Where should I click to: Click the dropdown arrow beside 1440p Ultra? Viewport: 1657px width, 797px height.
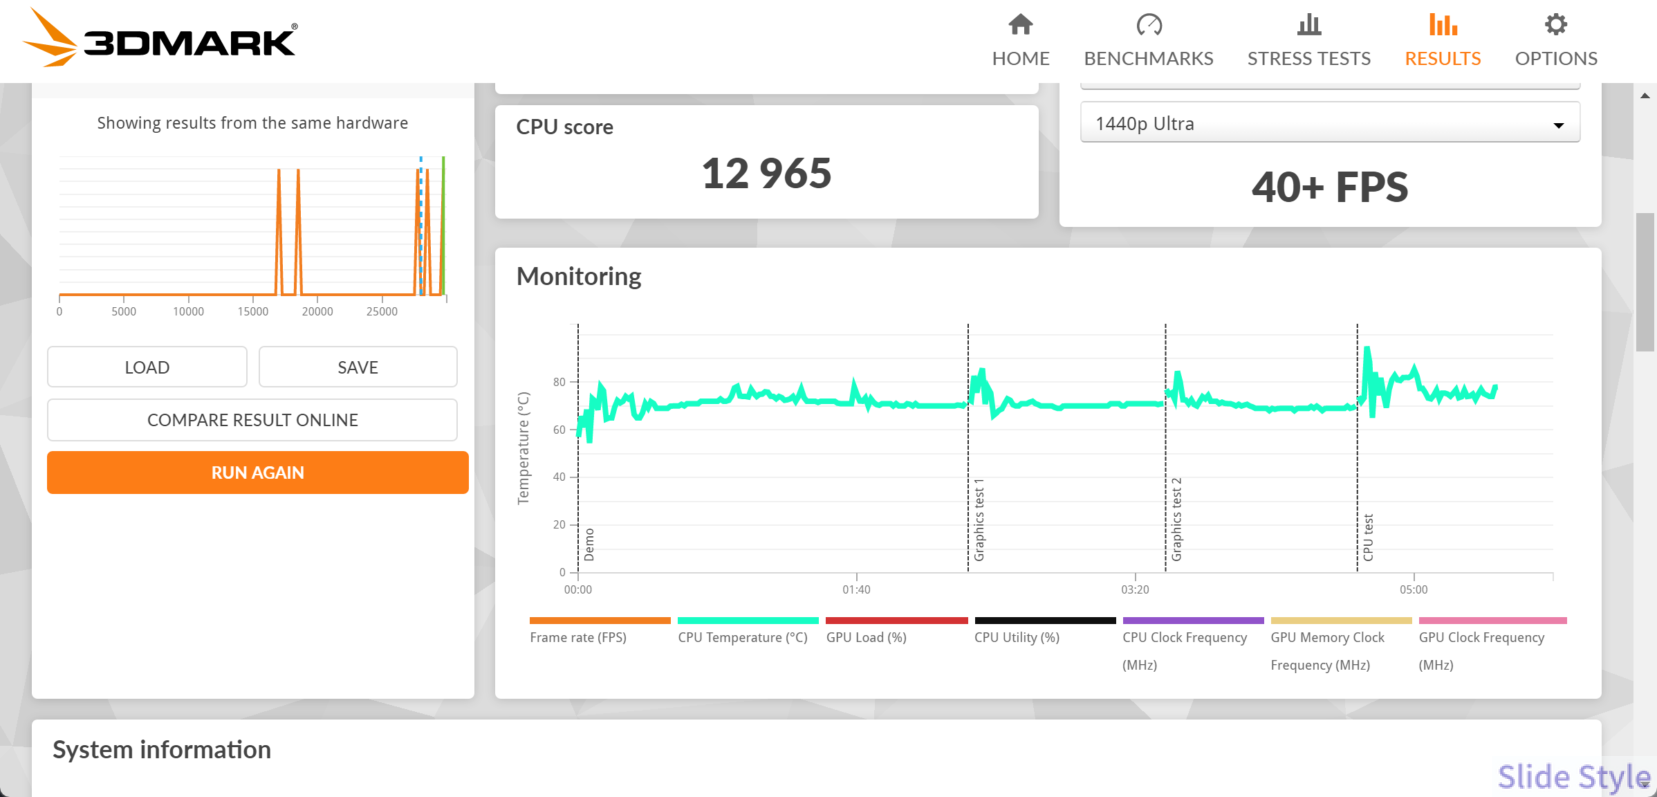[1557, 125]
